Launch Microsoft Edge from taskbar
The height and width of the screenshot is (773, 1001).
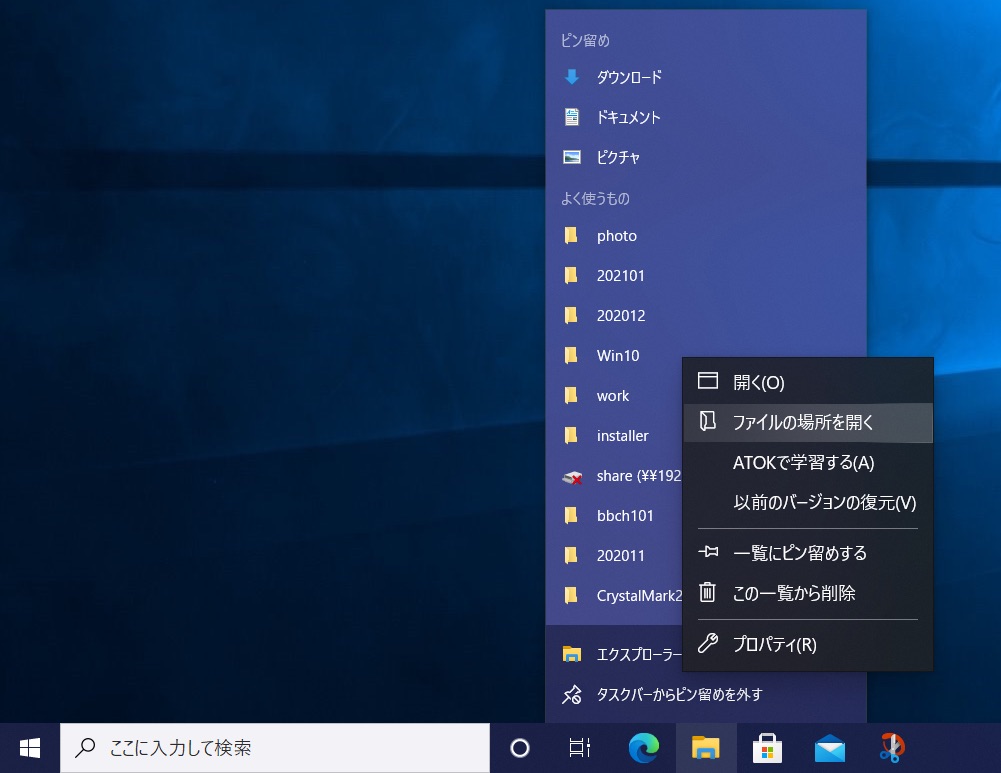tap(644, 747)
